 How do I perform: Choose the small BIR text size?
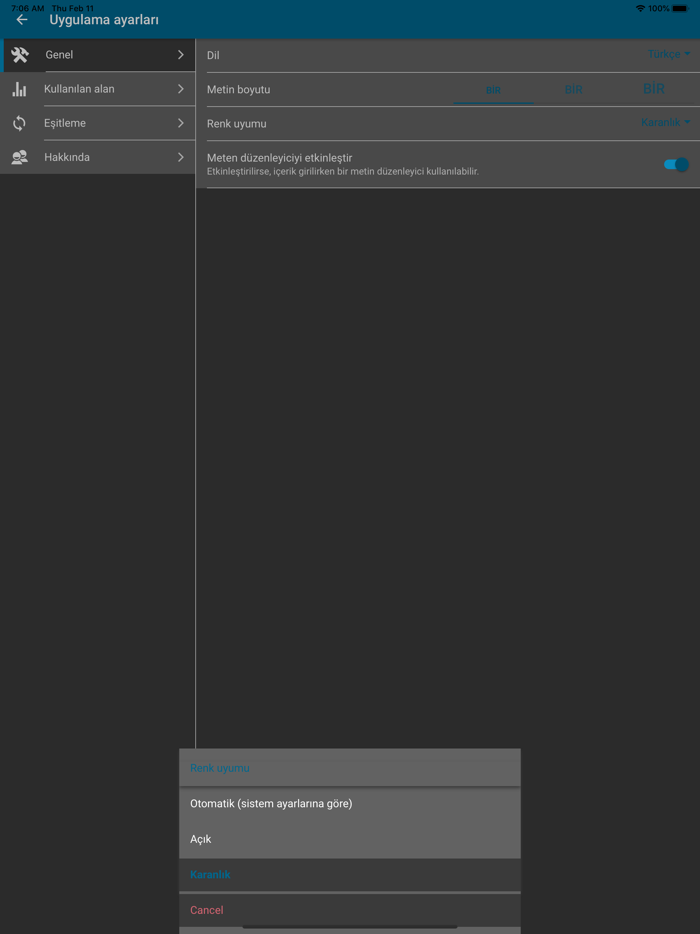click(x=493, y=90)
